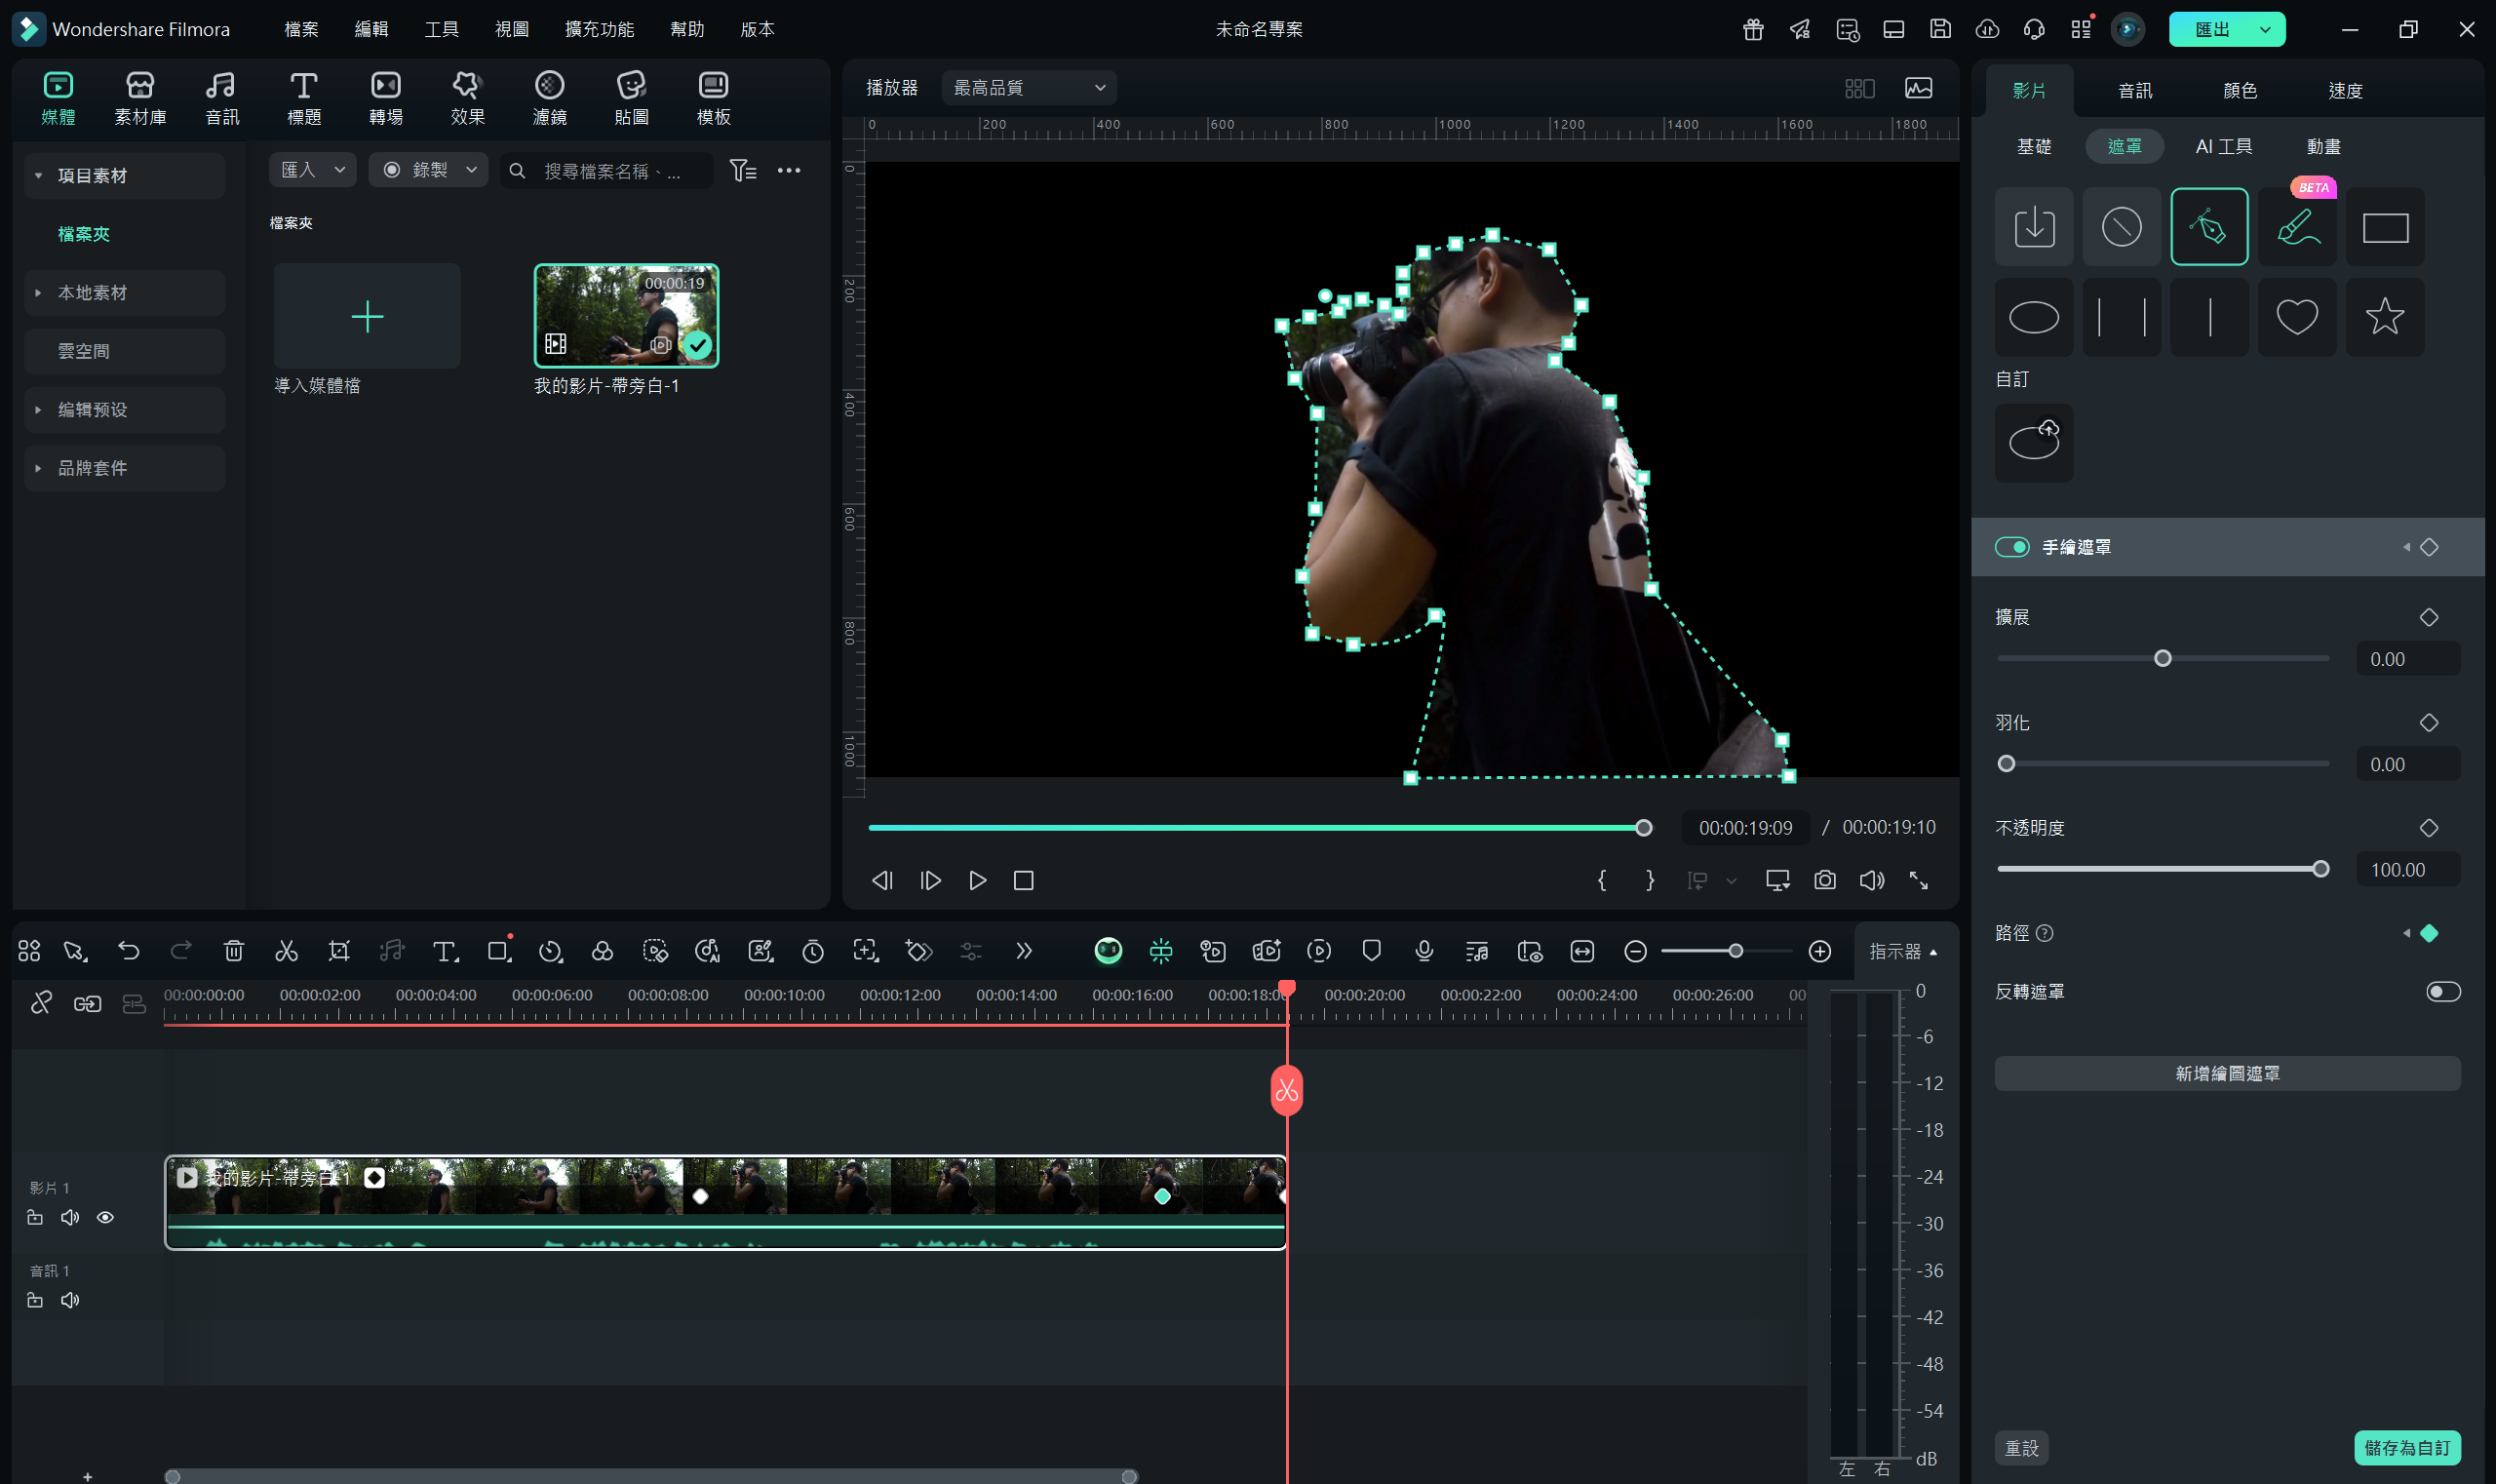2496x1484 pixels.
Task: Open the Stickers (貼圖) panel
Action: [631, 98]
